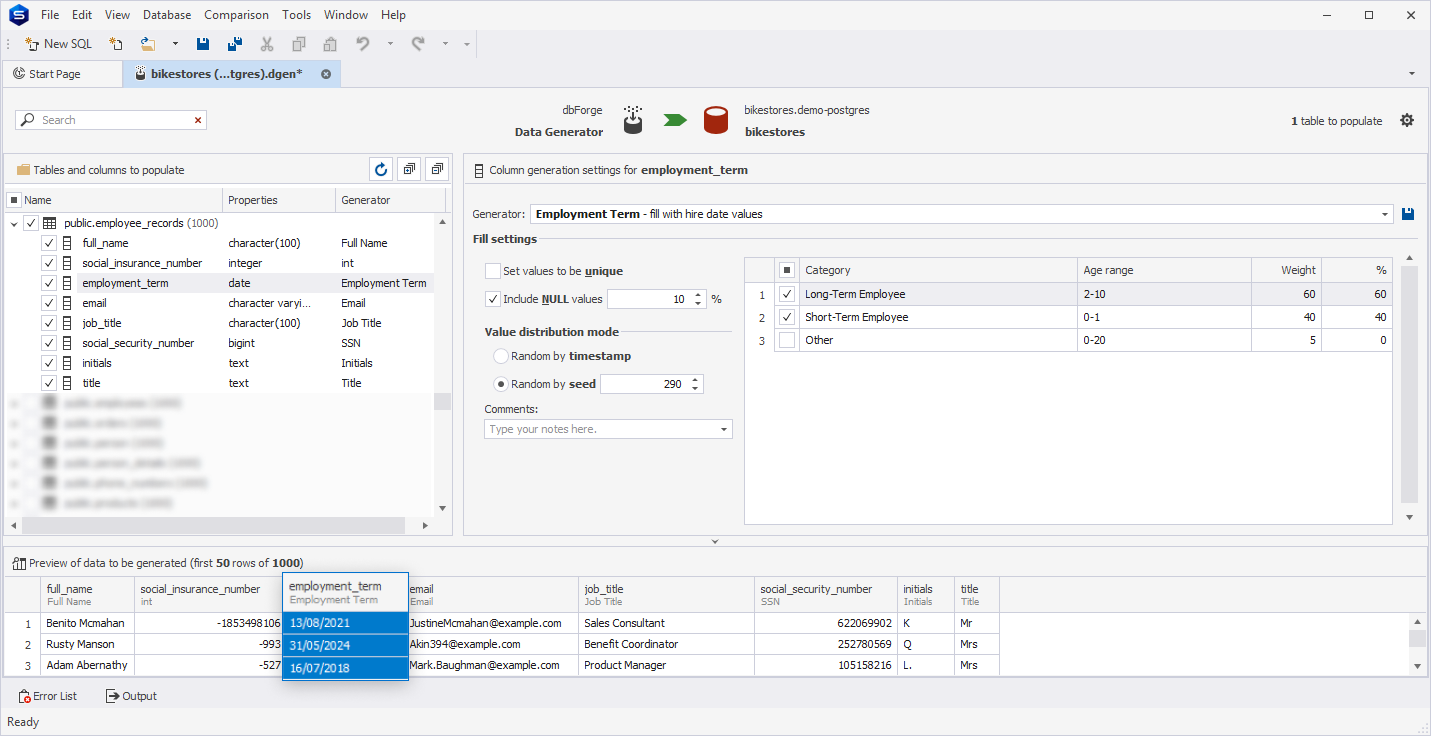The image size is (1431, 736).
Task: Open the Comments notes dropdown
Action: click(724, 429)
